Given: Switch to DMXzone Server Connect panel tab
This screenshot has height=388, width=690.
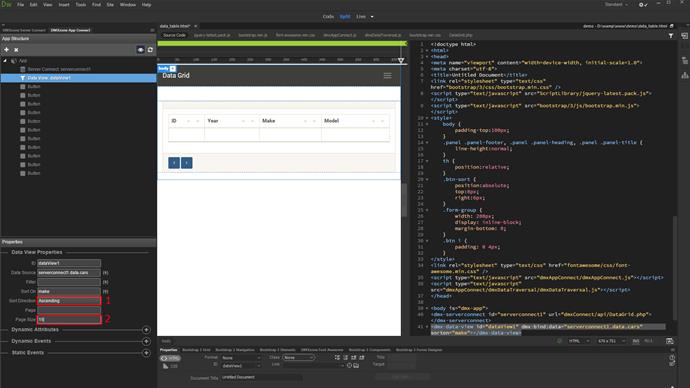Looking at the screenshot, I should coord(24,30).
